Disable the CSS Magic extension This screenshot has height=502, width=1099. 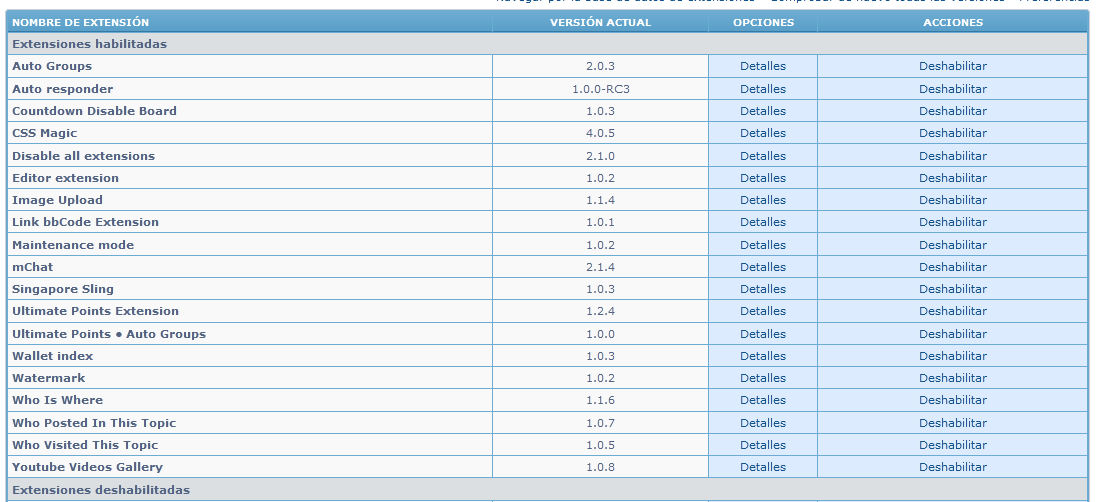coord(953,133)
